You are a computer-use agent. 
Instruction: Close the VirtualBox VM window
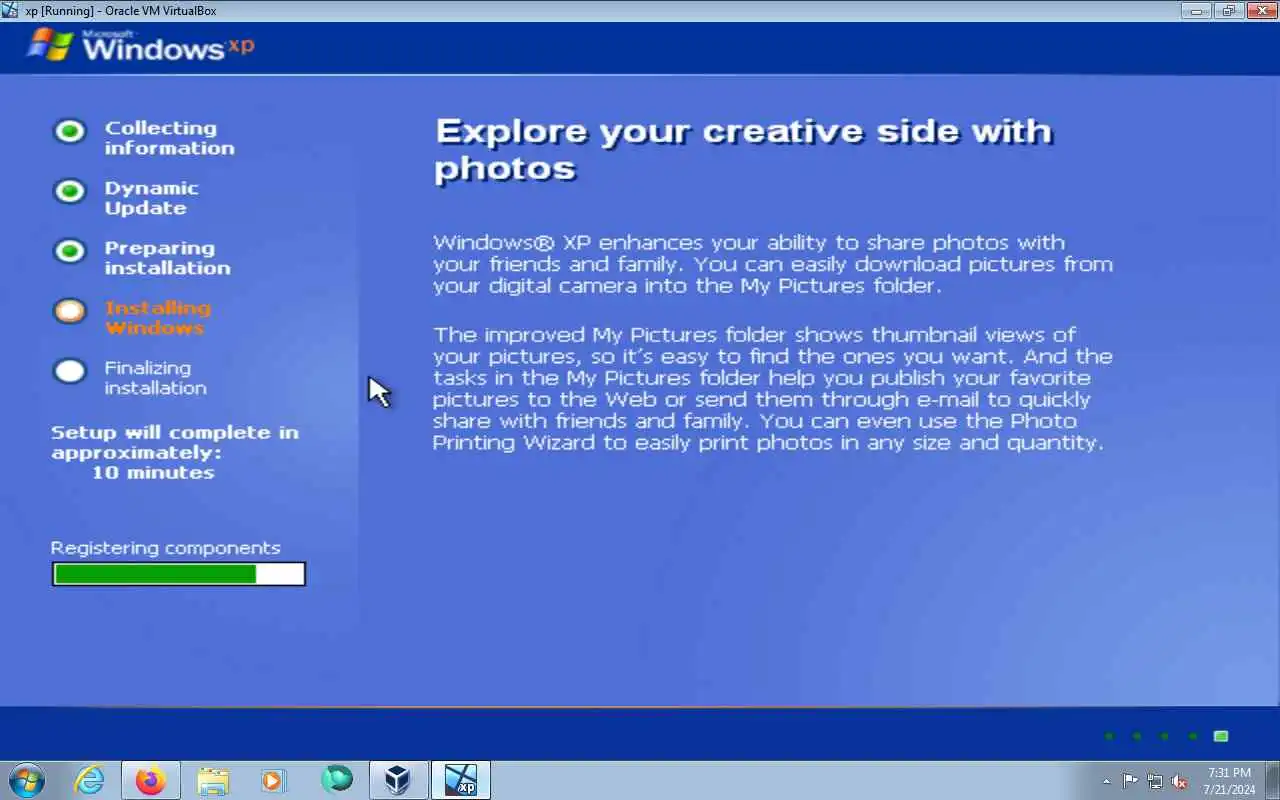[x=1261, y=11]
